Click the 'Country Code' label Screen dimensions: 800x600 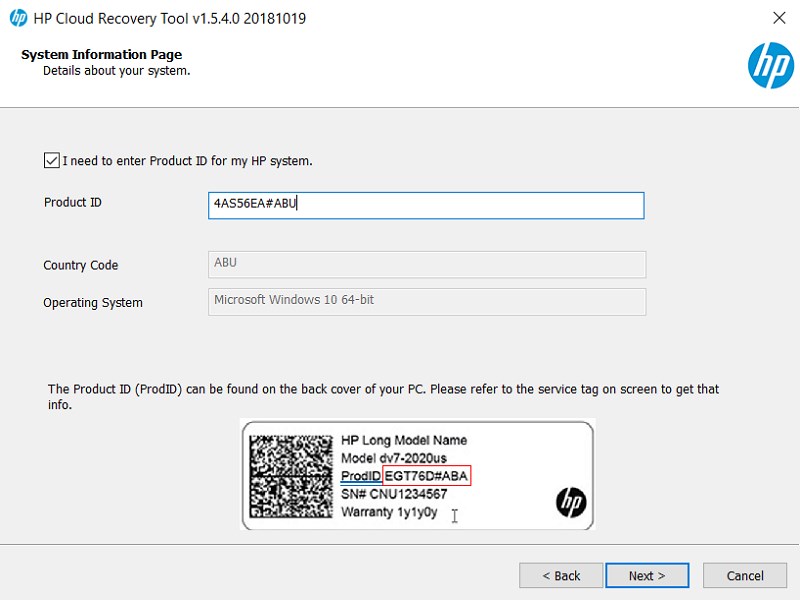click(x=81, y=265)
